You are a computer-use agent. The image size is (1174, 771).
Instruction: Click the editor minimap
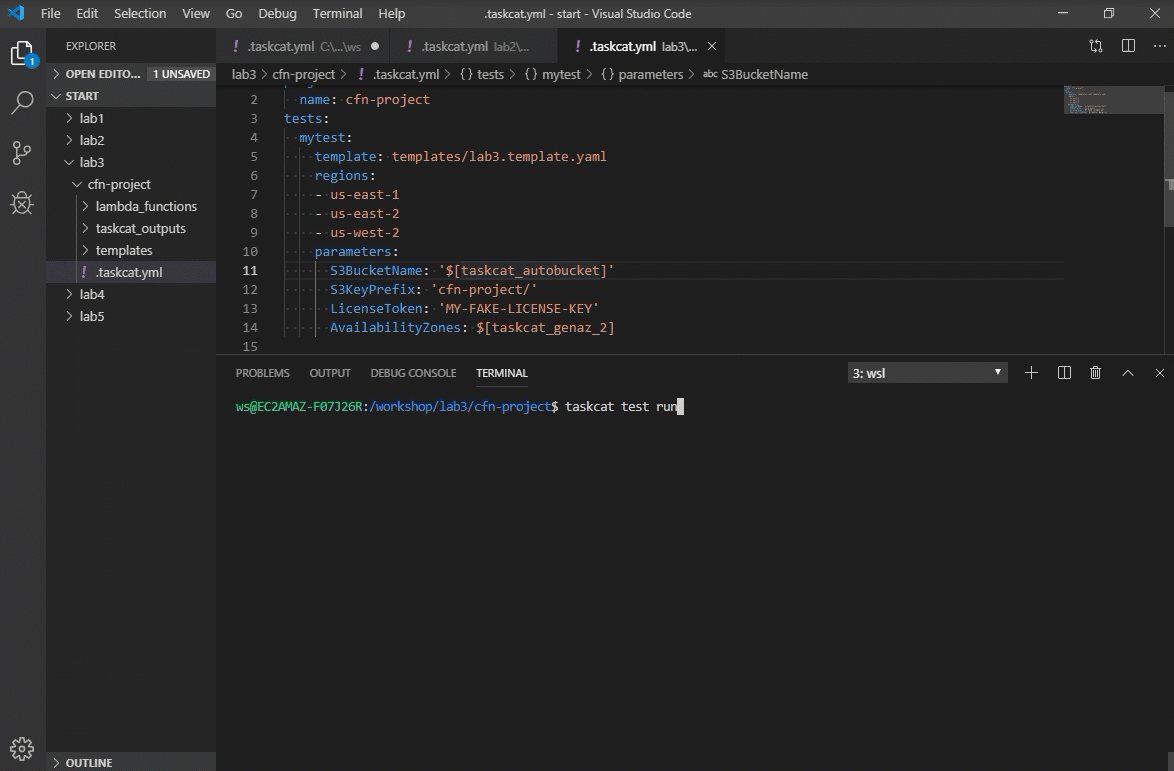tap(1113, 100)
